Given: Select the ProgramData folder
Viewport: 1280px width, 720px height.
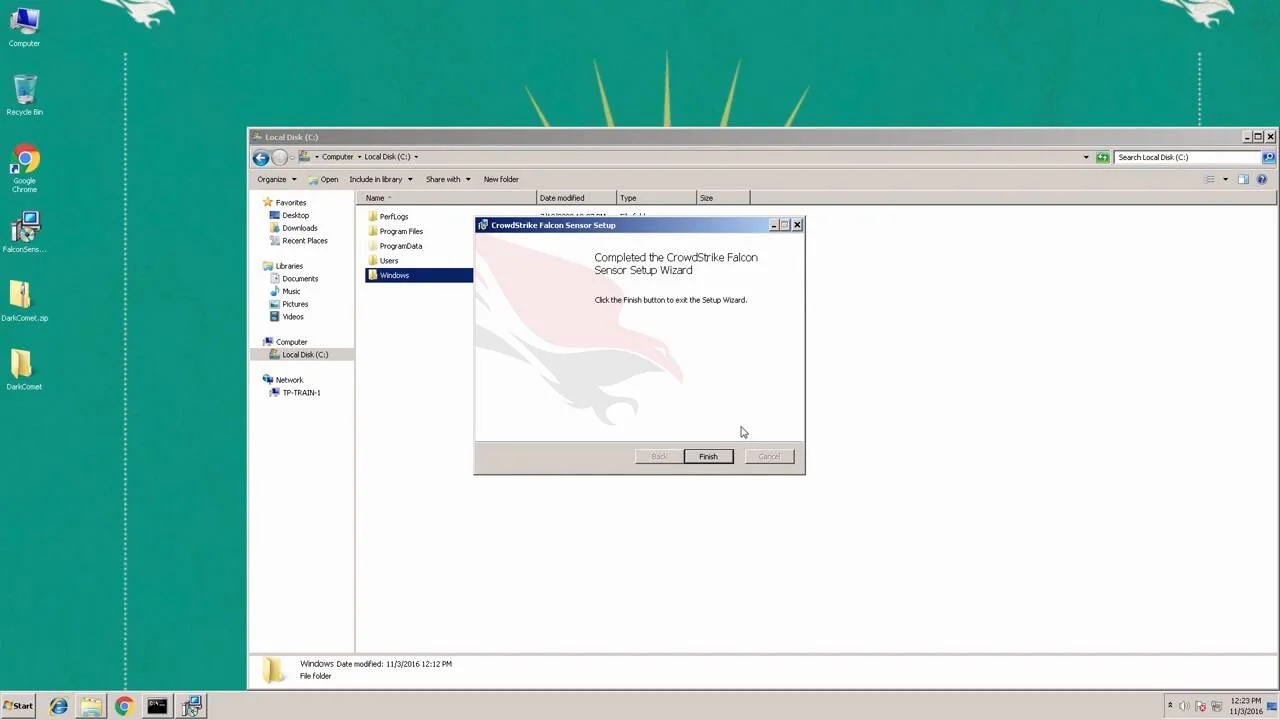Looking at the screenshot, I should click(394, 246).
